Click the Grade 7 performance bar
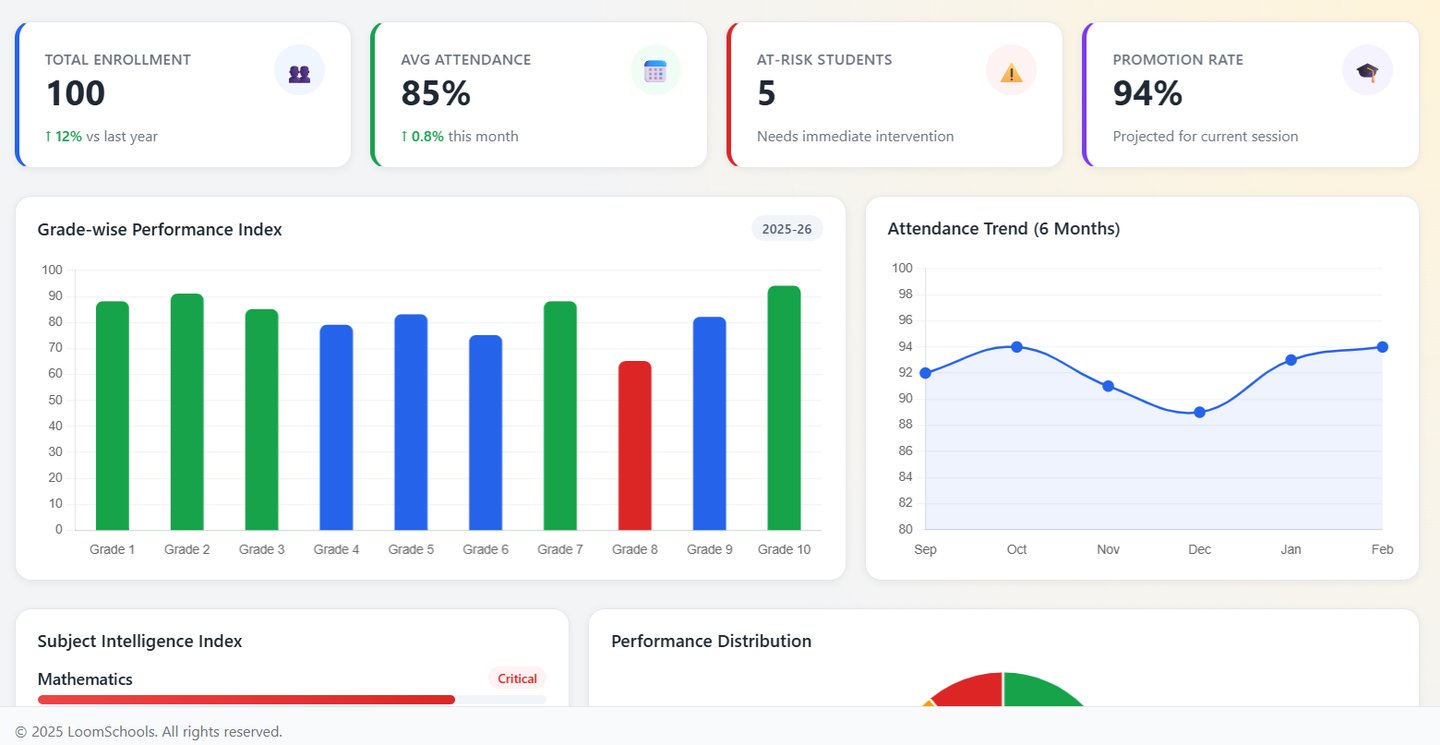This screenshot has width=1440, height=745. point(560,415)
